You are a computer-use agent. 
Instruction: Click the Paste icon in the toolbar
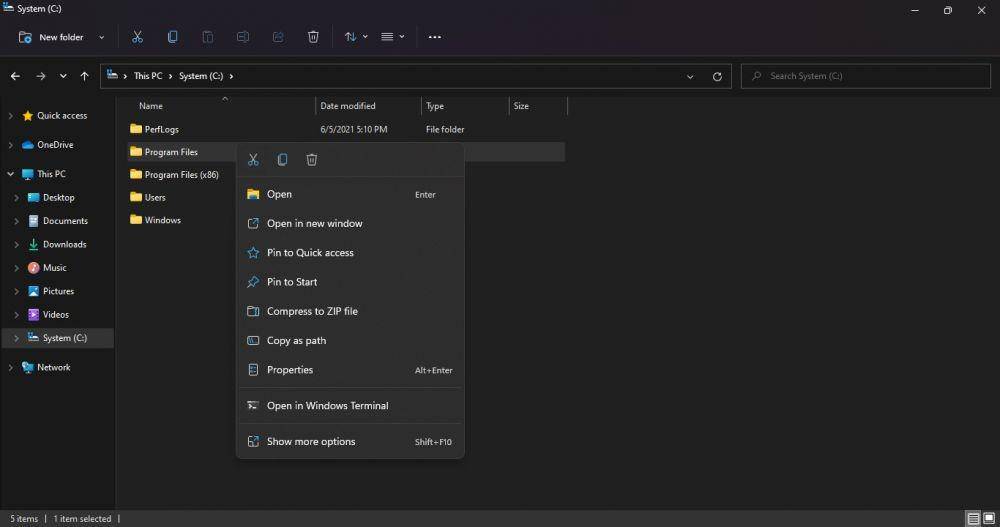[208, 37]
